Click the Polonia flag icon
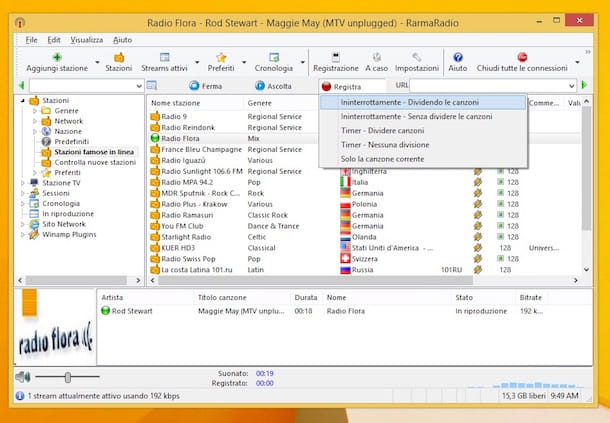The width and height of the screenshot is (610, 423). click(345, 204)
